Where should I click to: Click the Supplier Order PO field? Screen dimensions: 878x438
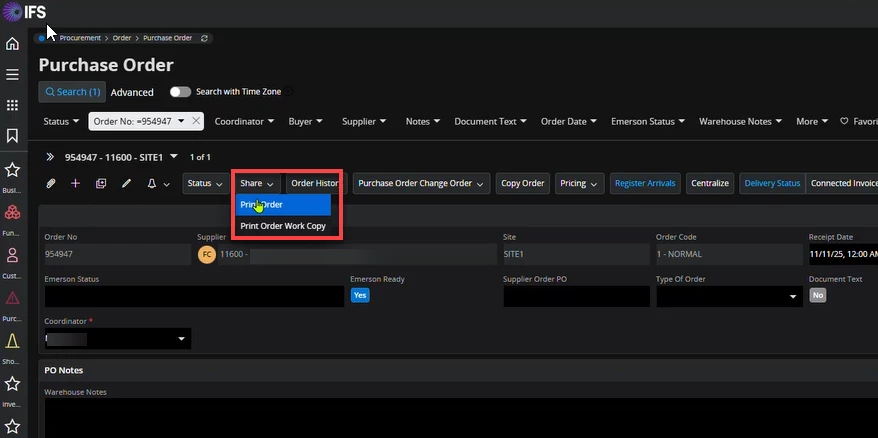pos(577,296)
